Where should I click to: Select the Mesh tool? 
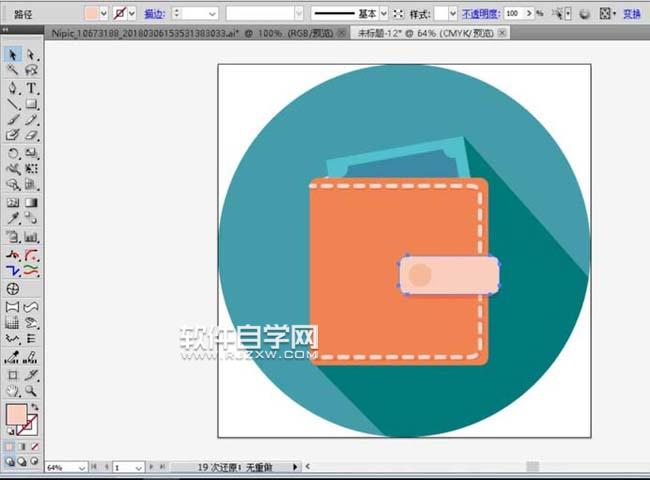[x=13, y=203]
